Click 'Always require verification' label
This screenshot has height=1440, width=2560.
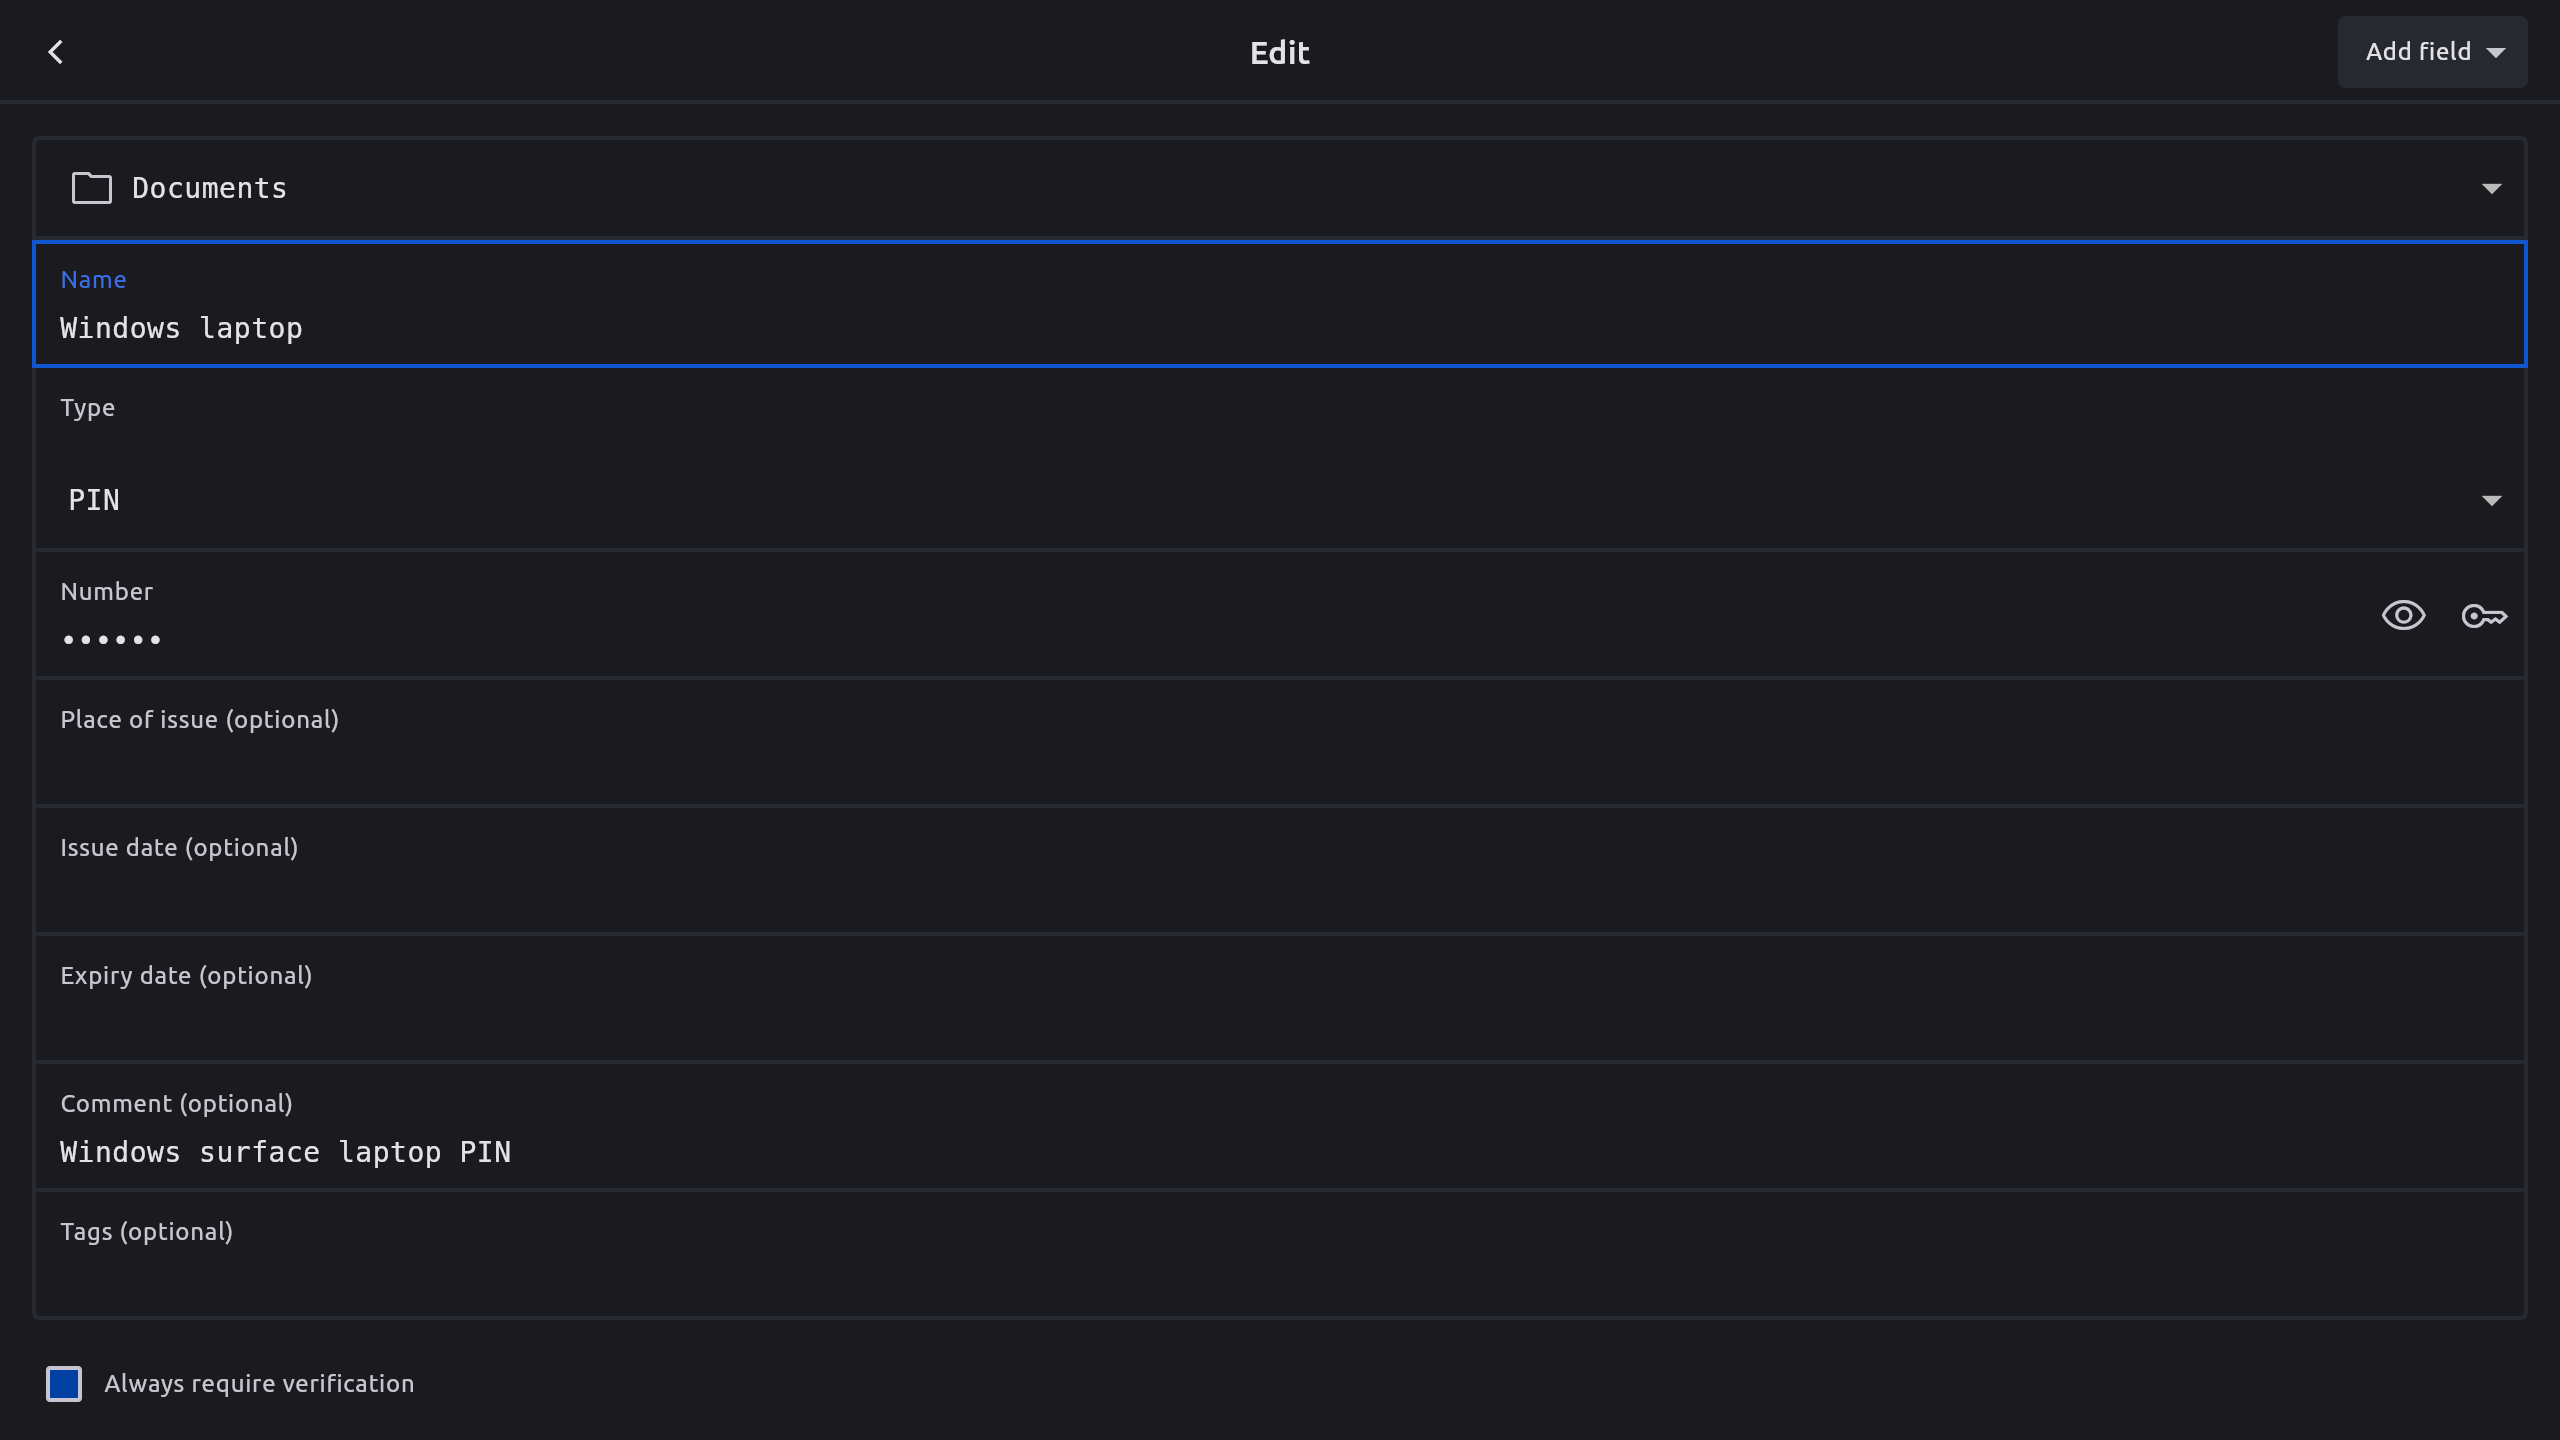[x=259, y=1384]
